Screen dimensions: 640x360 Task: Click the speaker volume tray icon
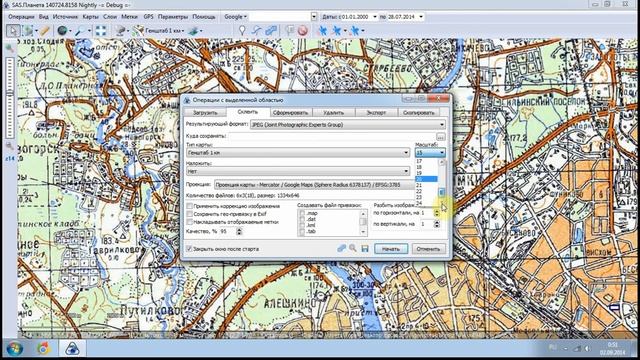coord(587,349)
